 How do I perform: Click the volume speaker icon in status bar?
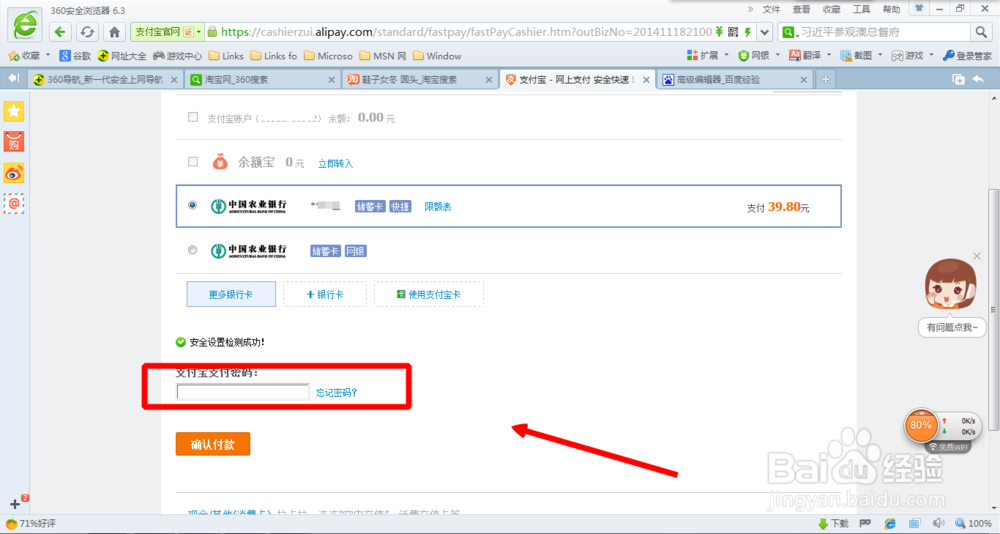(938, 524)
